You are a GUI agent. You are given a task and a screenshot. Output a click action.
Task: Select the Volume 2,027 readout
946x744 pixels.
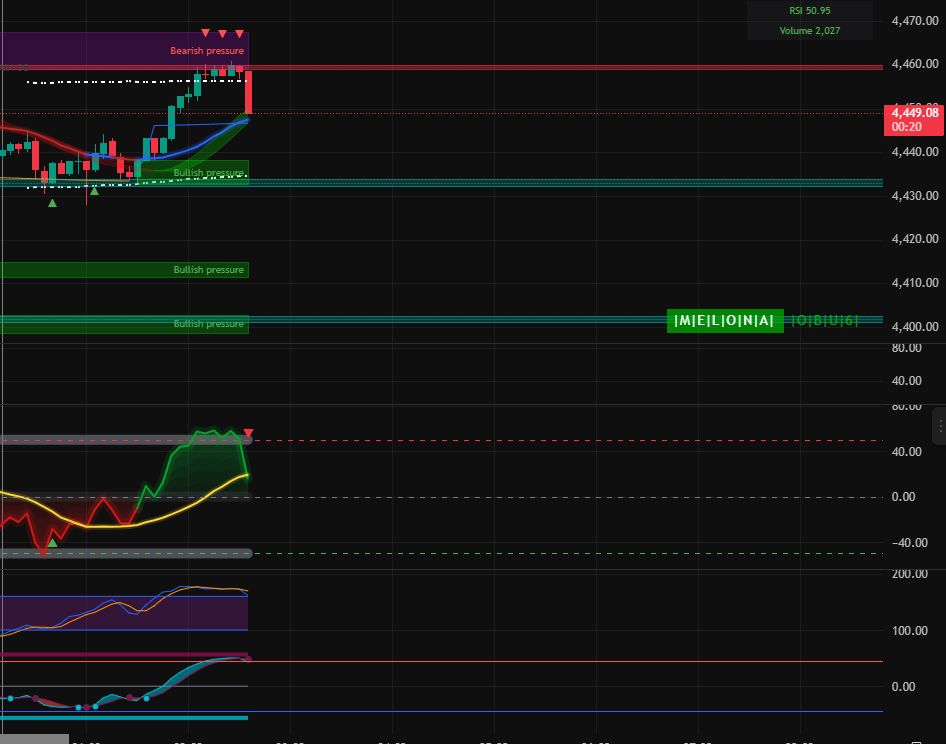coord(809,31)
